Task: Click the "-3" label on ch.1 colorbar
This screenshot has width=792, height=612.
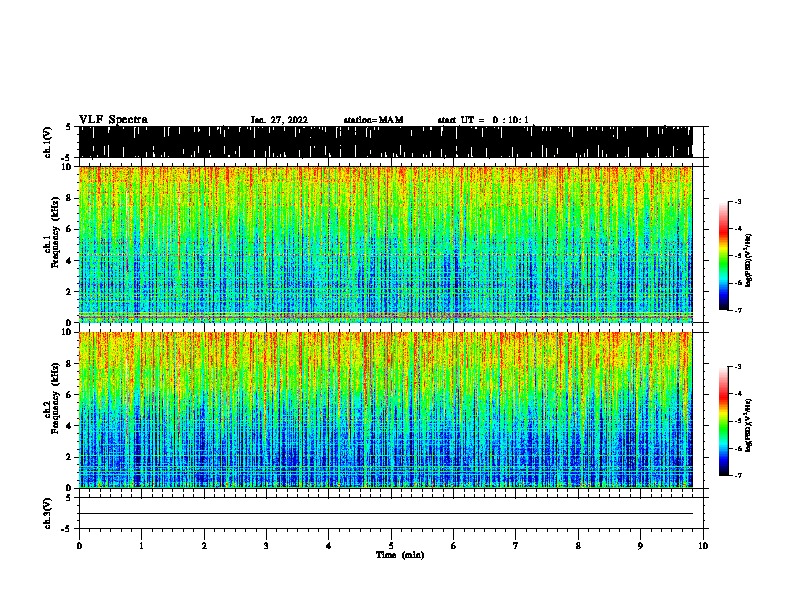Action: (x=738, y=201)
